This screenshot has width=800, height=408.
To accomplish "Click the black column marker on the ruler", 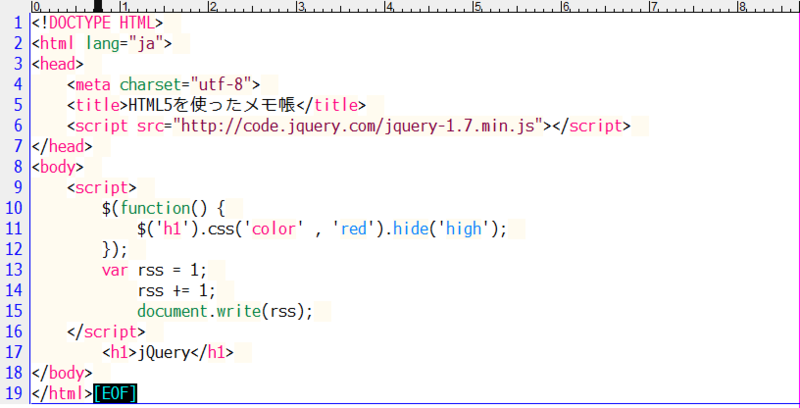I will [98, 6].
